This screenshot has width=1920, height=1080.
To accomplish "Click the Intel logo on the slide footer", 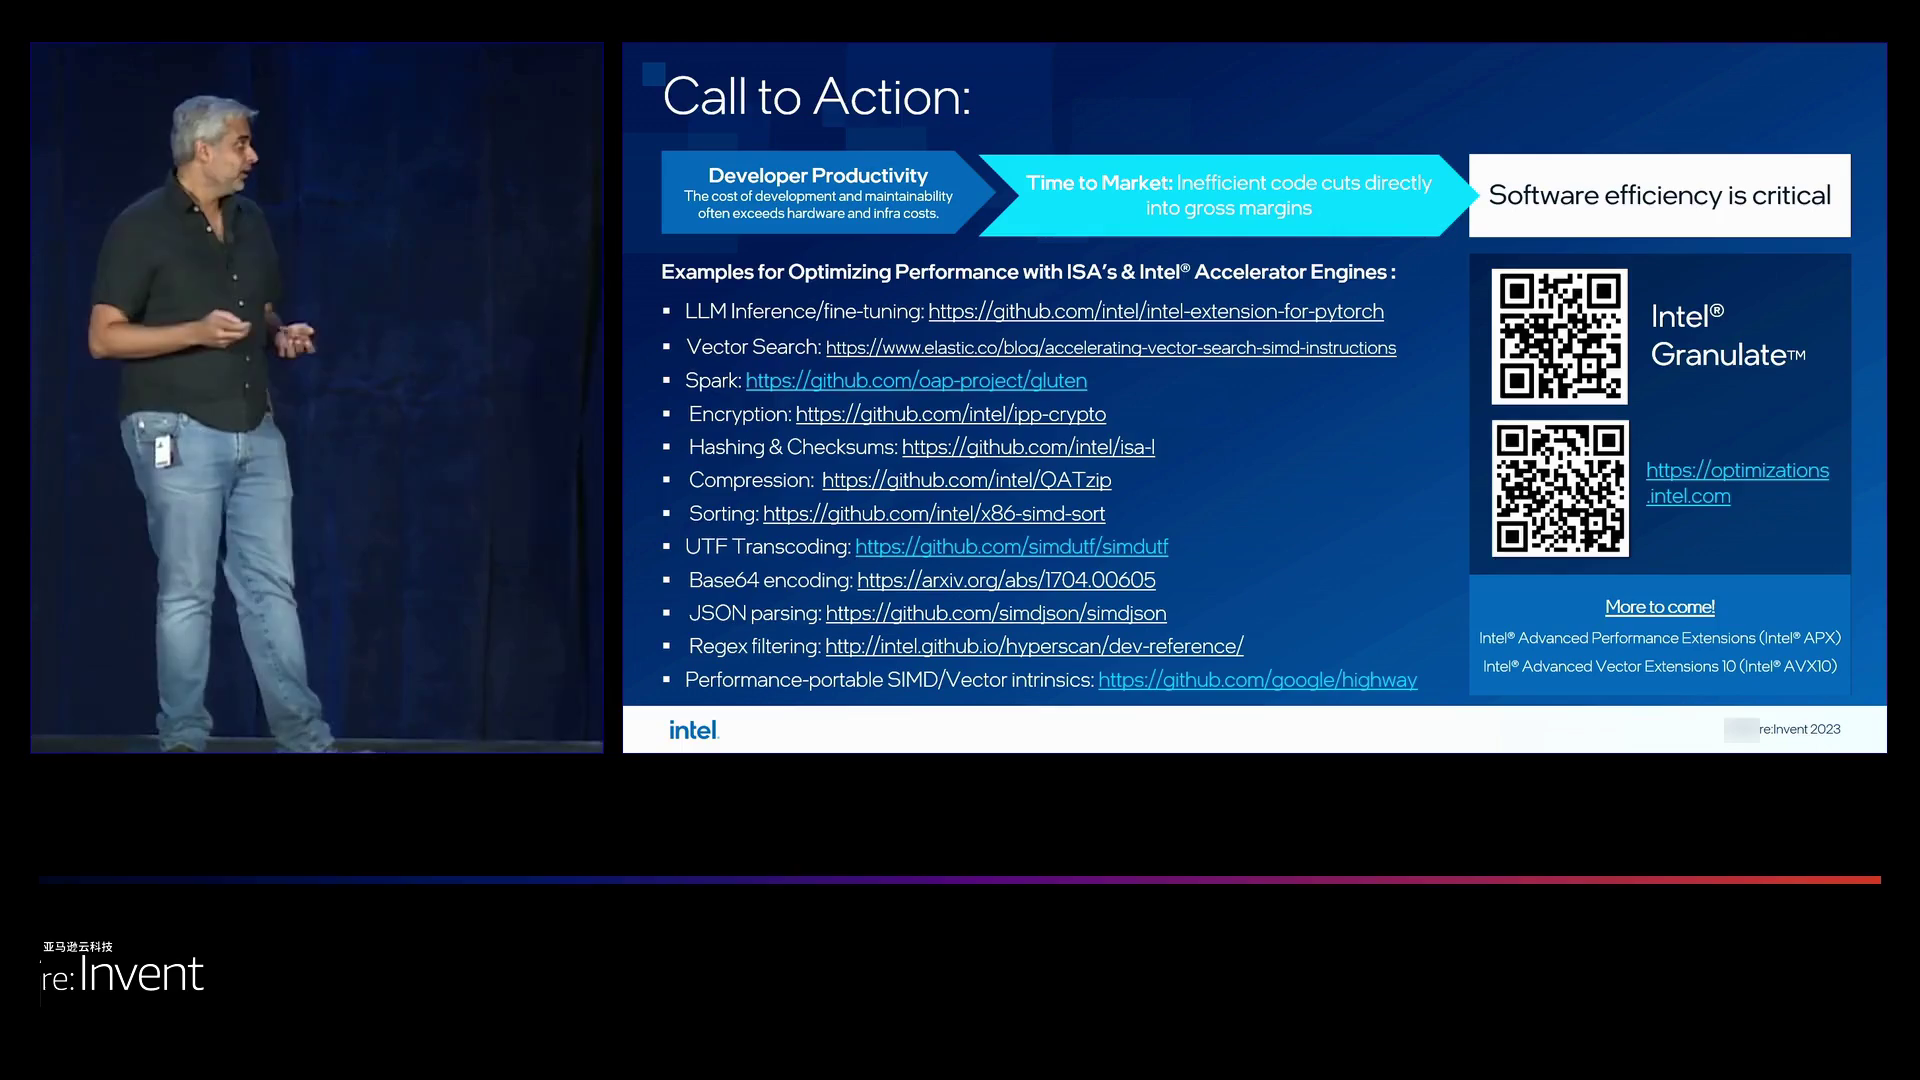I will (693, 730).
